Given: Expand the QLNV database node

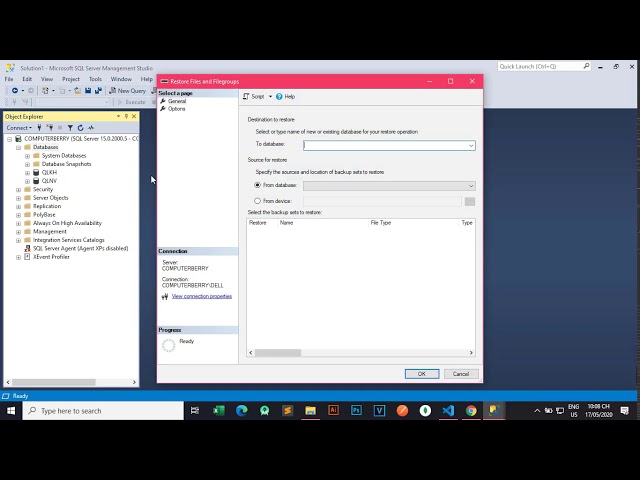Looking at the screenshot, I should pos(27,181).
